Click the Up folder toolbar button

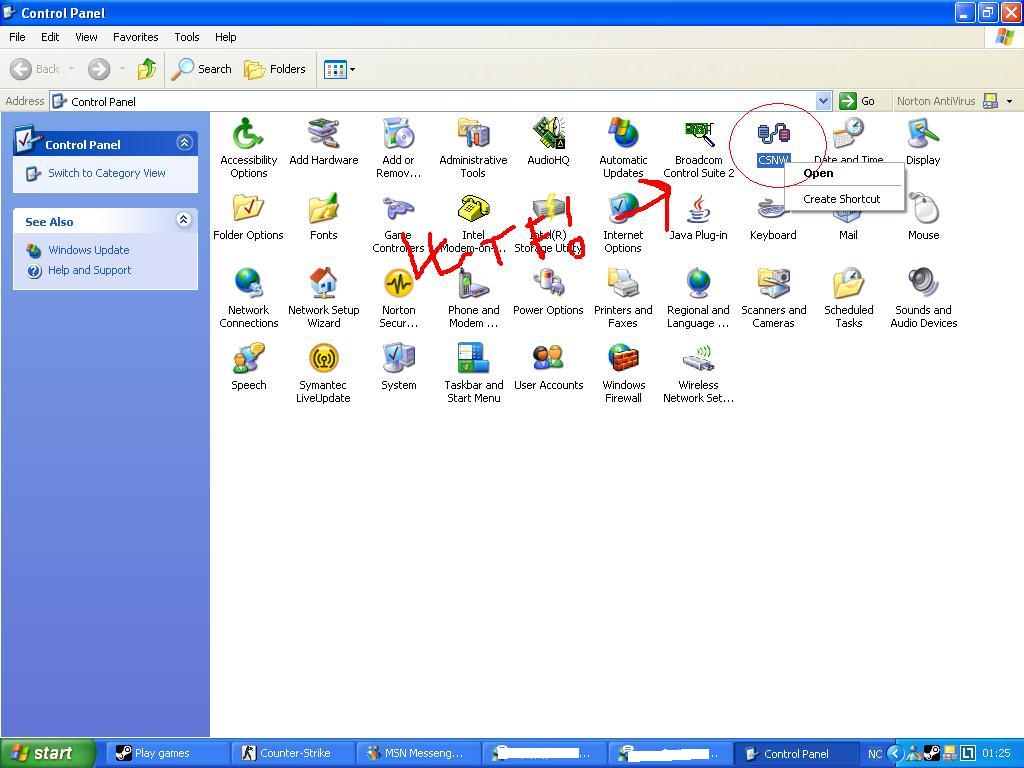(x=147, y=69)
